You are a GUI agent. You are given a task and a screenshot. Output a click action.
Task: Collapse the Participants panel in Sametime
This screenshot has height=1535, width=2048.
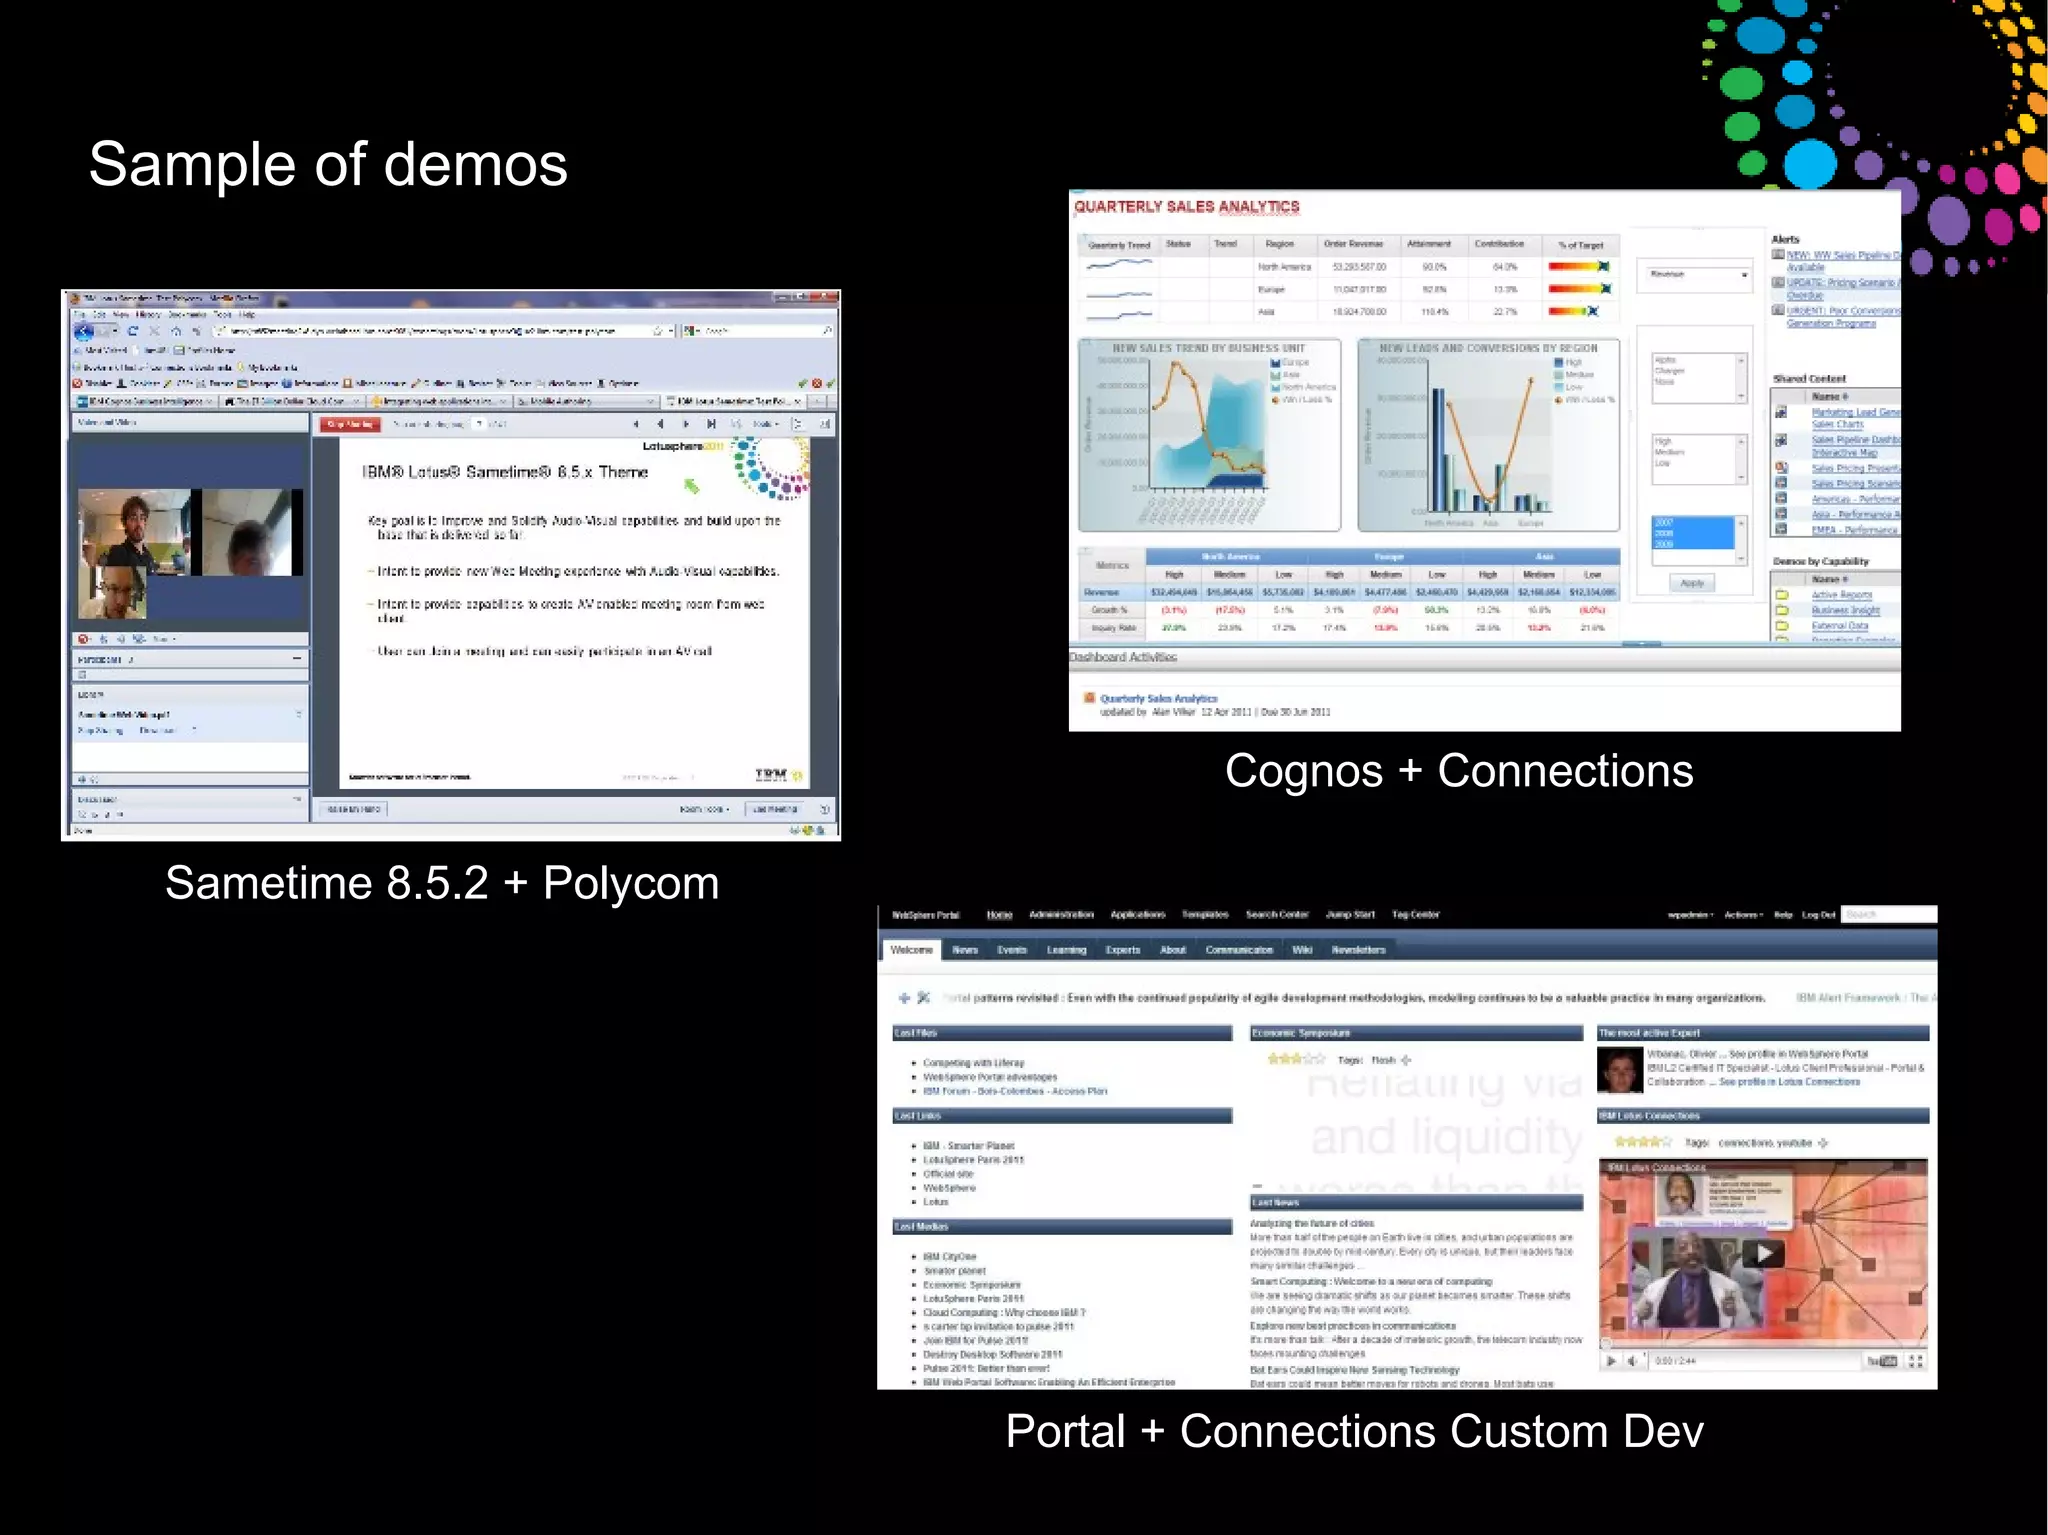point(297,659)
